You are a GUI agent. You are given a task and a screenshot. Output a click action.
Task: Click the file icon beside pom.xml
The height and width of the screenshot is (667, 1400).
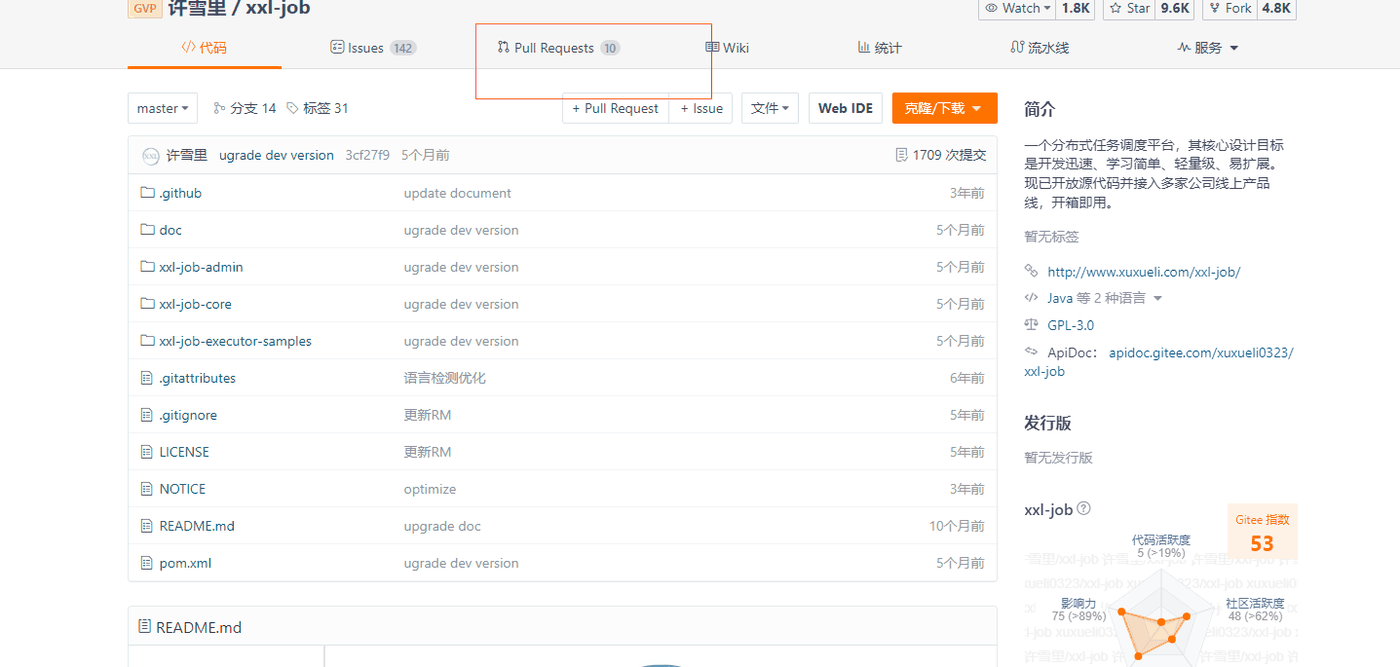(x=148, y=563)
